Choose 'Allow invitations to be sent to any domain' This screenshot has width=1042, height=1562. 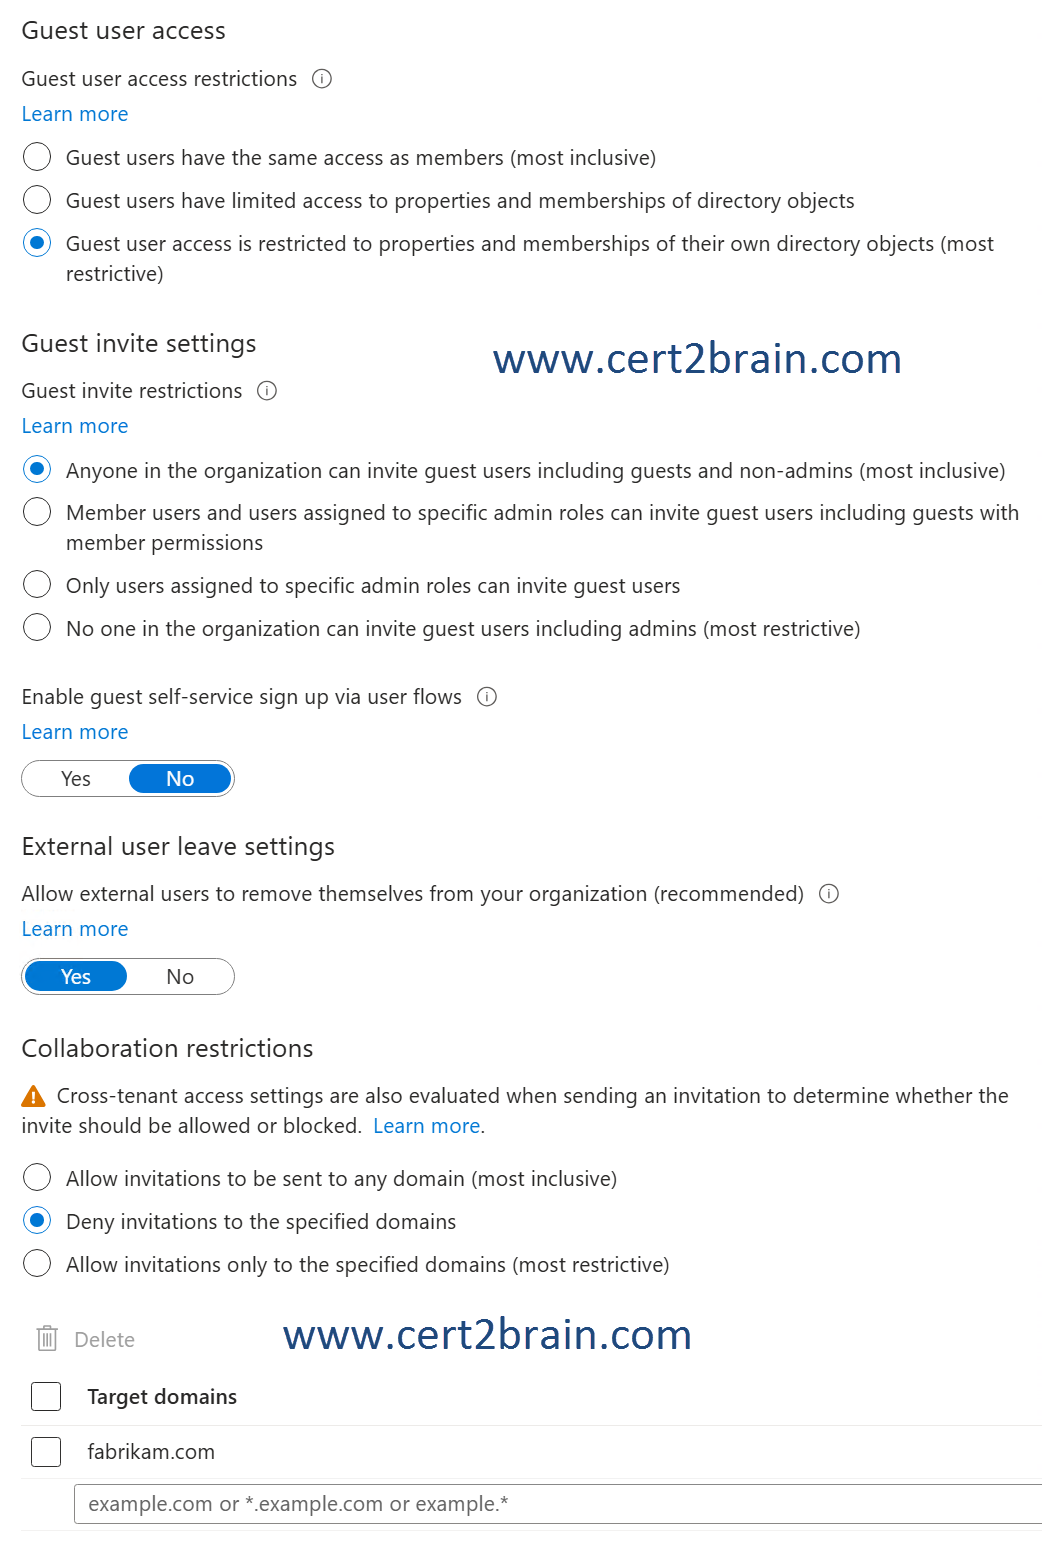[37, 1177]
